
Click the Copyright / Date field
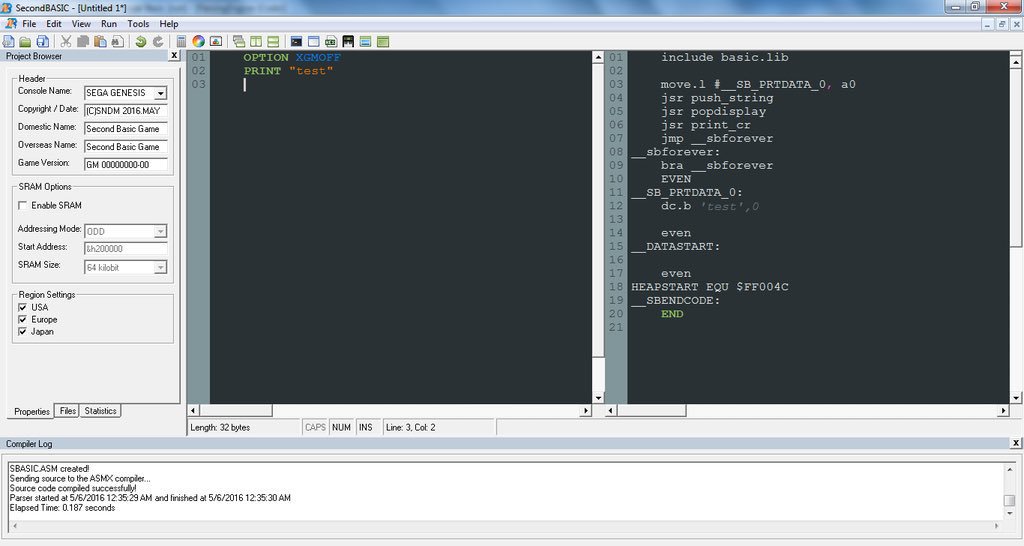point(126,111)
